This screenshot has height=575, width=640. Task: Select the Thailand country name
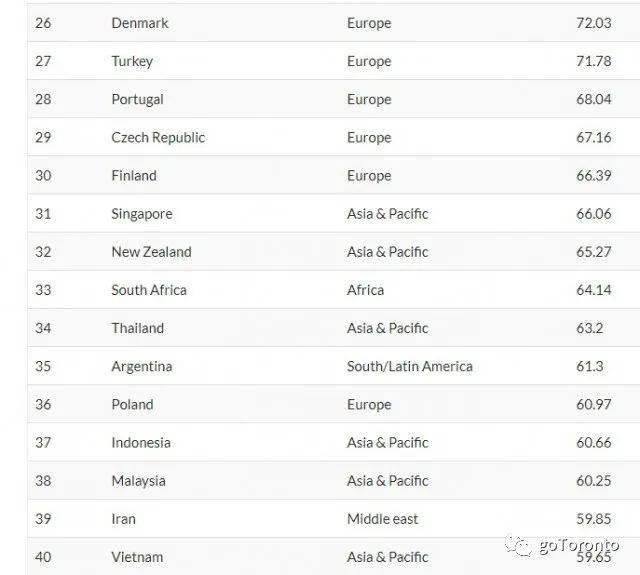(x=138, y=328)
